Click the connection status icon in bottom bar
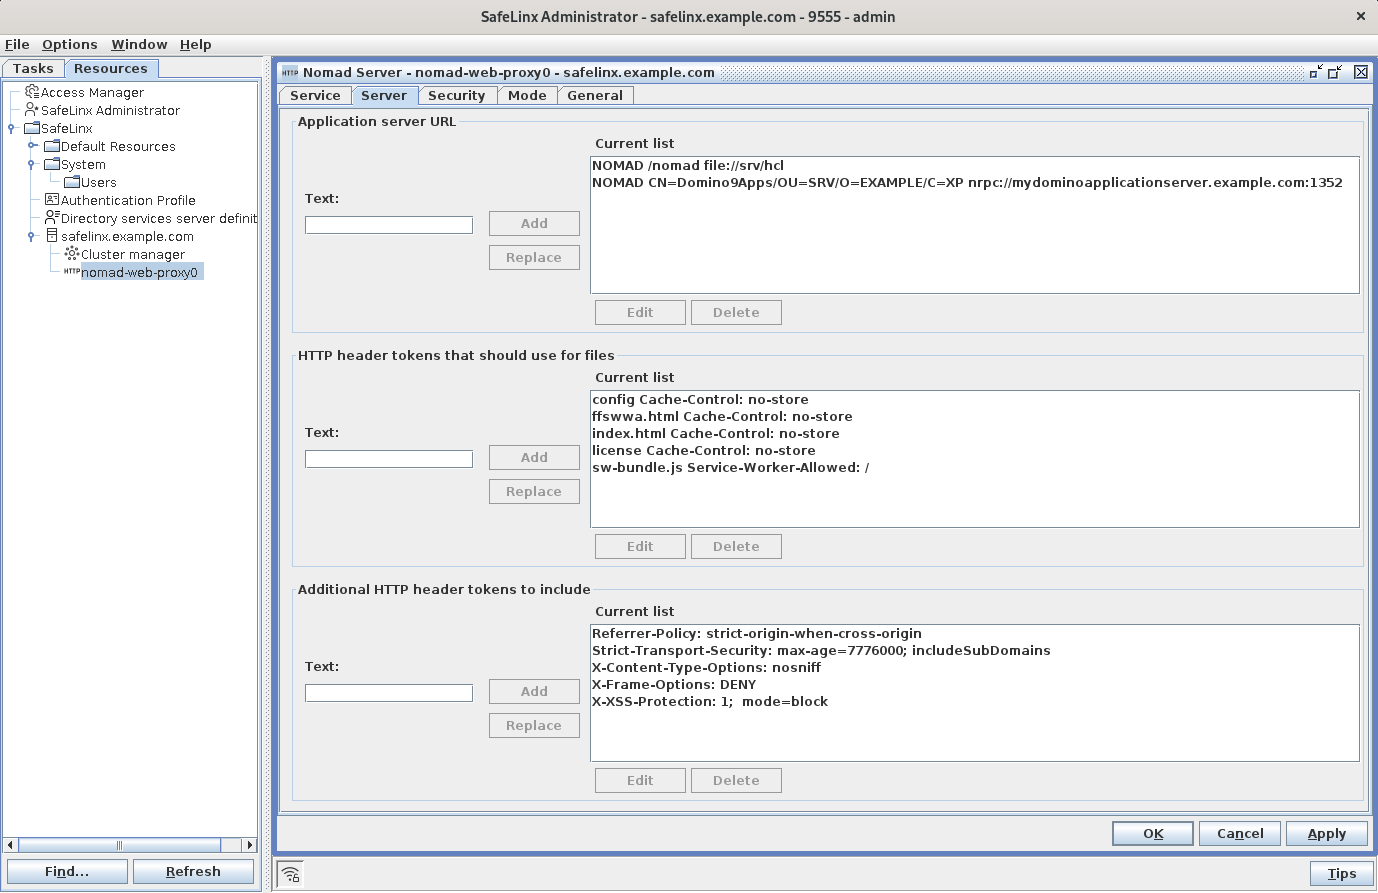 tap(290, 873)
